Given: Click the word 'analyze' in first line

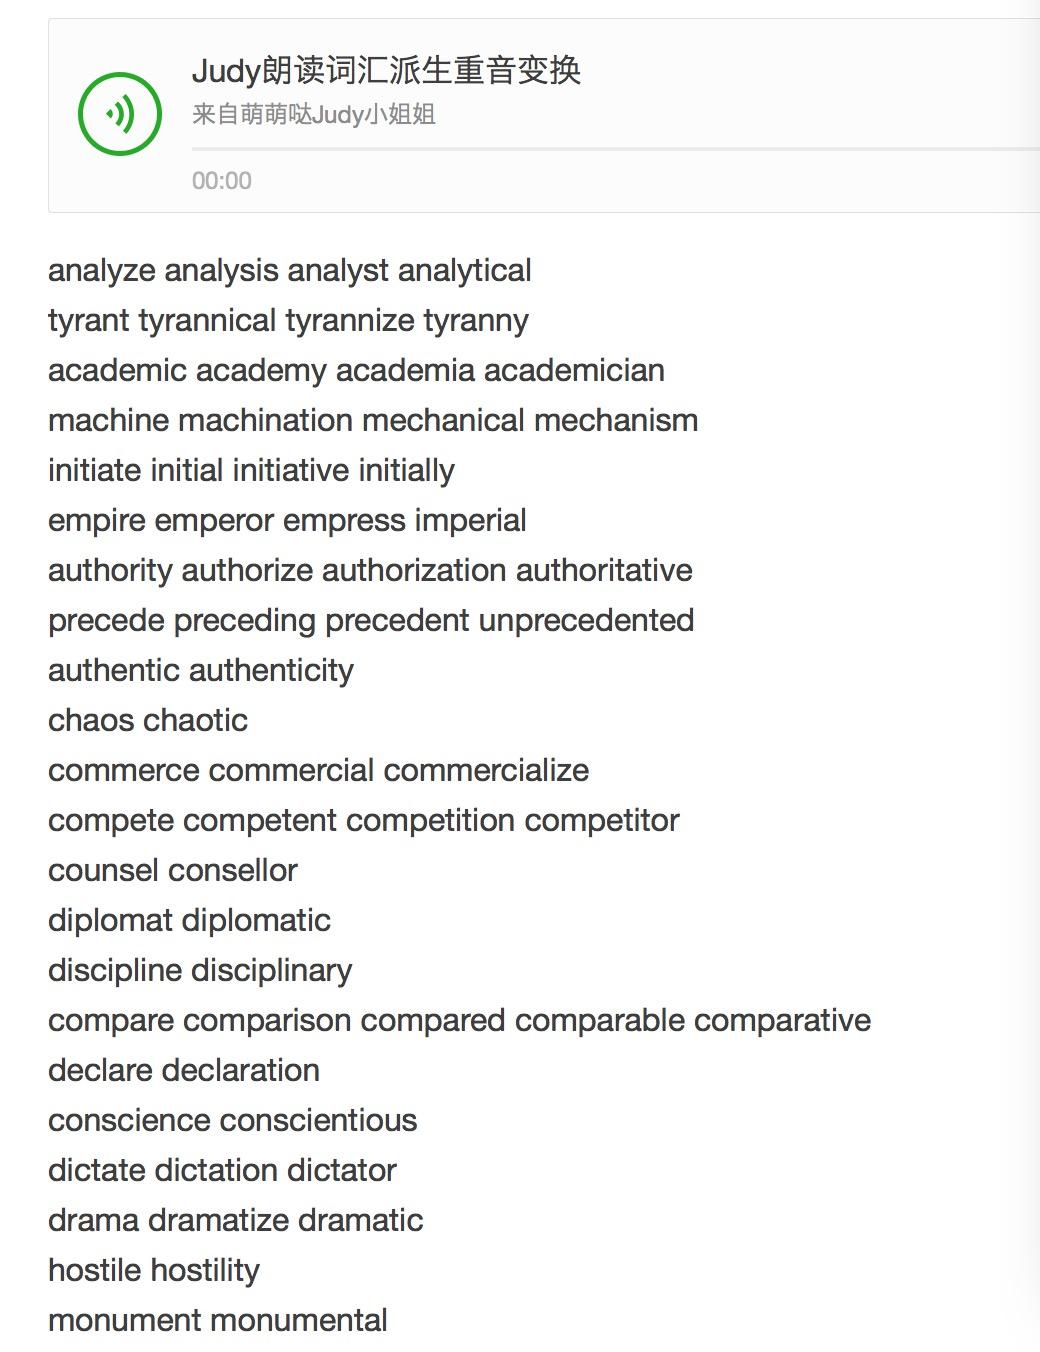Looking at the screenshot, I should (102, 271).
